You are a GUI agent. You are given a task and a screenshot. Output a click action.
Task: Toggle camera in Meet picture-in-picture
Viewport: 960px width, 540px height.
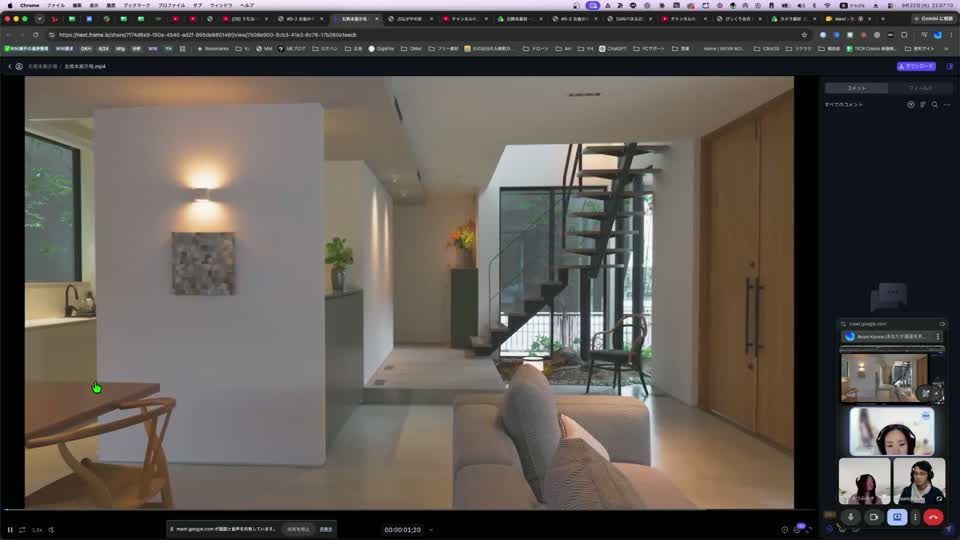click(x=874, y=517)
